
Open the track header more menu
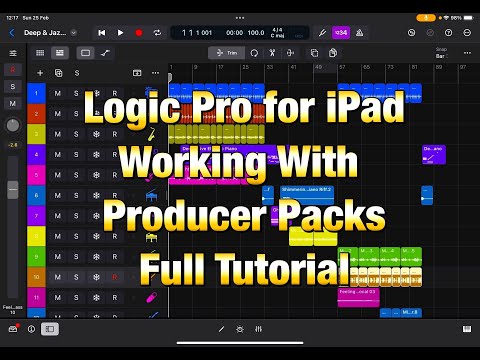tap(155, 73)
